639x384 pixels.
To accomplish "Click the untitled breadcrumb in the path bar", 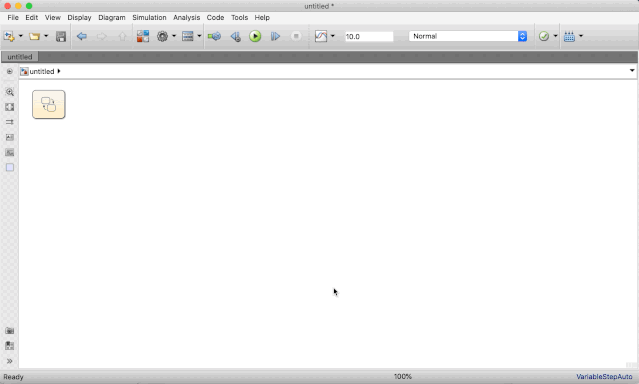I will [42, 71].
